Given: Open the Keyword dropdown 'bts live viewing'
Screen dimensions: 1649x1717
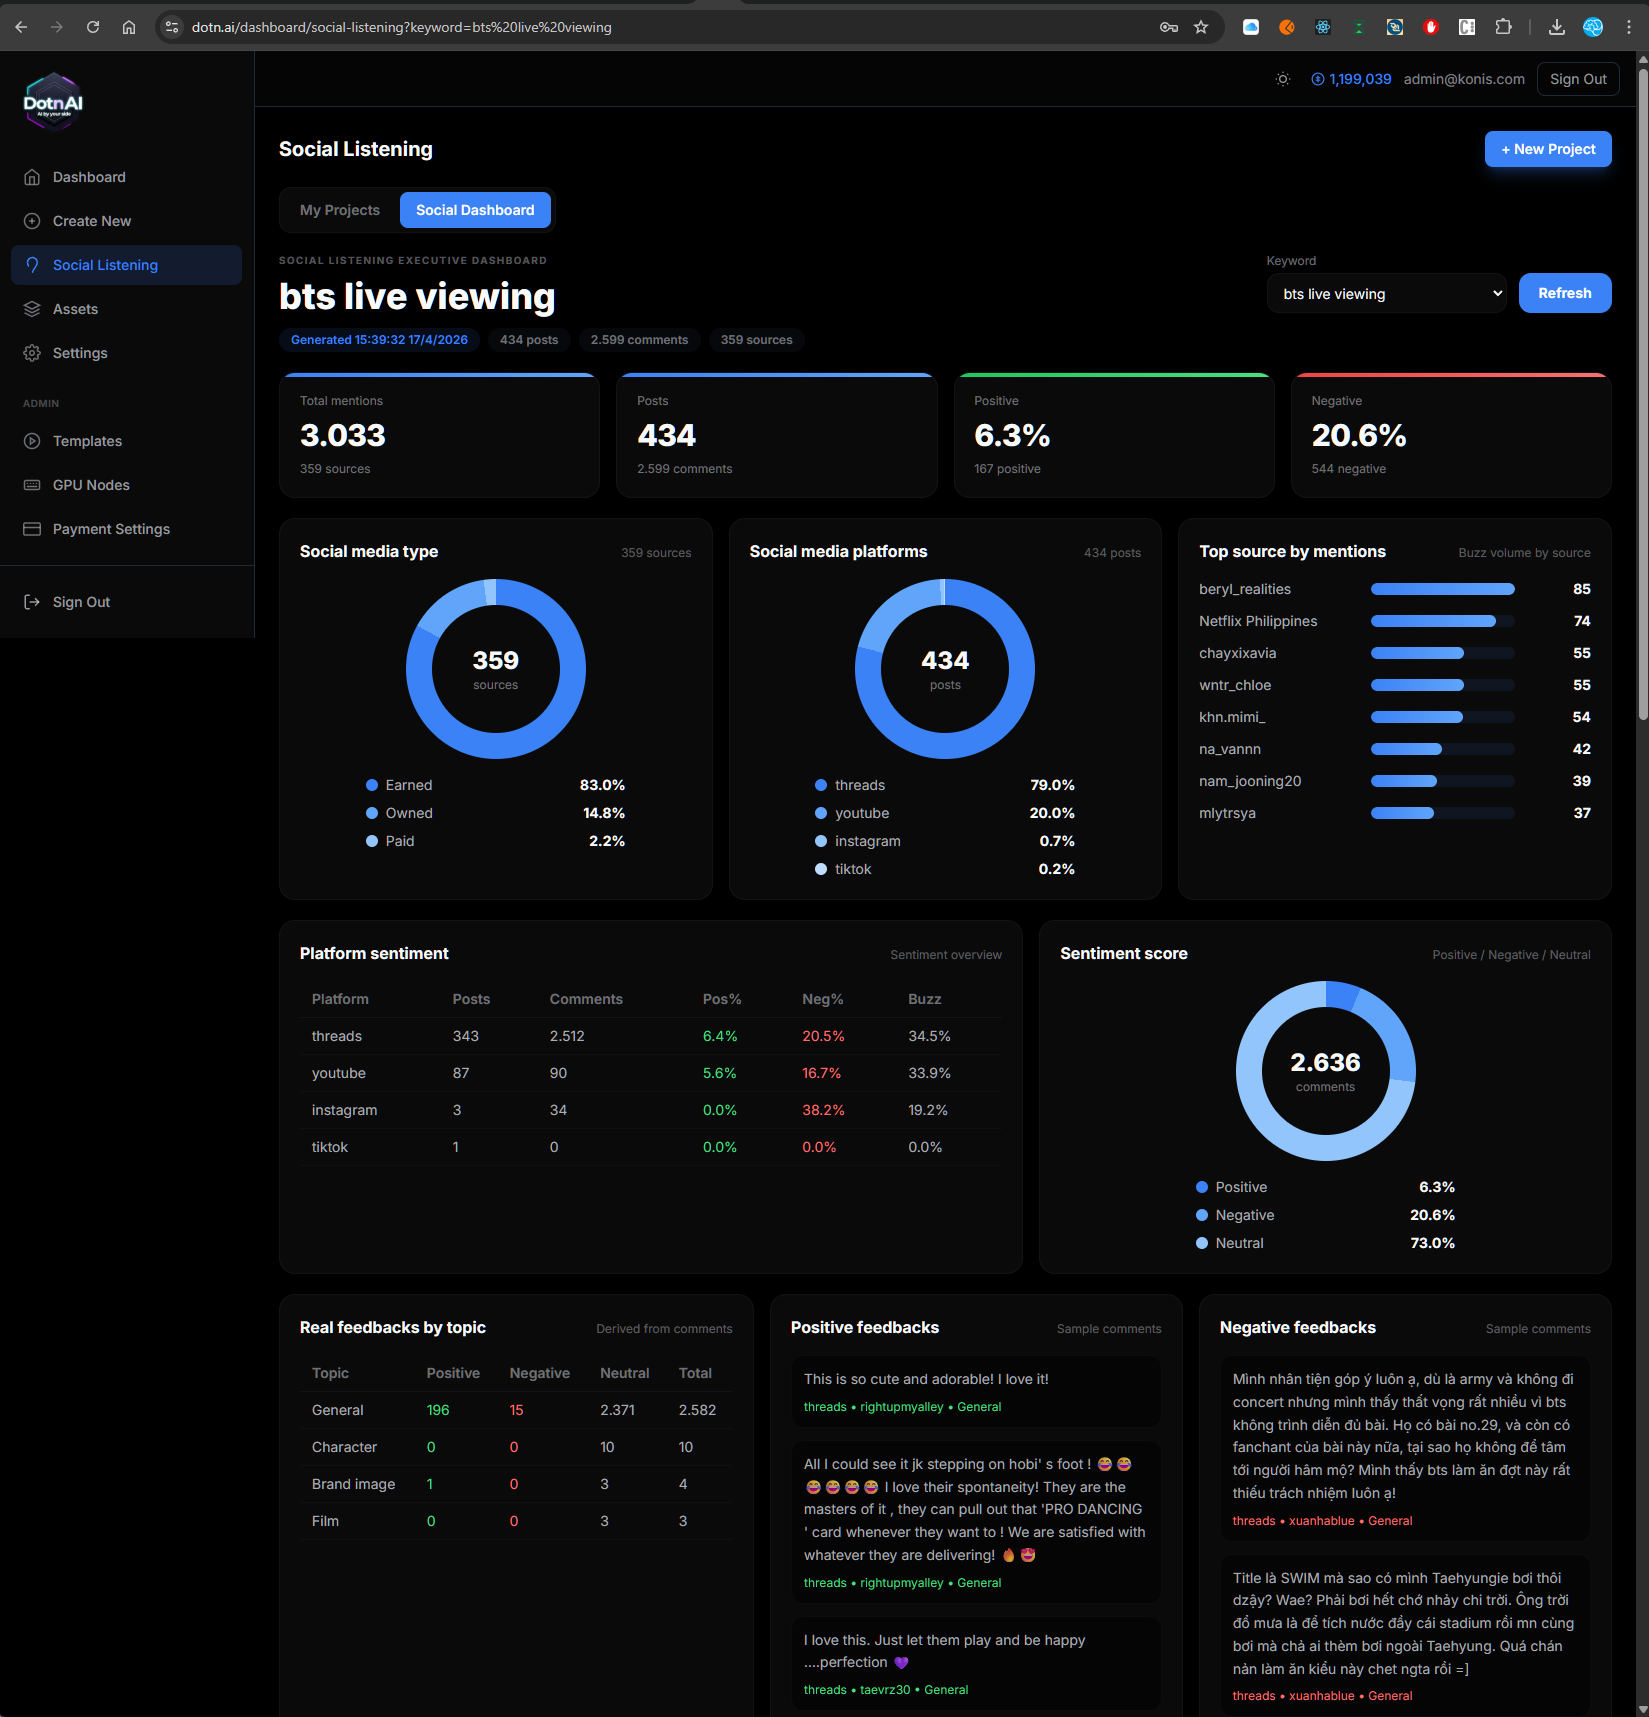Looking at the screenshot, I should pyautogui.click(x=1387, y=294).
